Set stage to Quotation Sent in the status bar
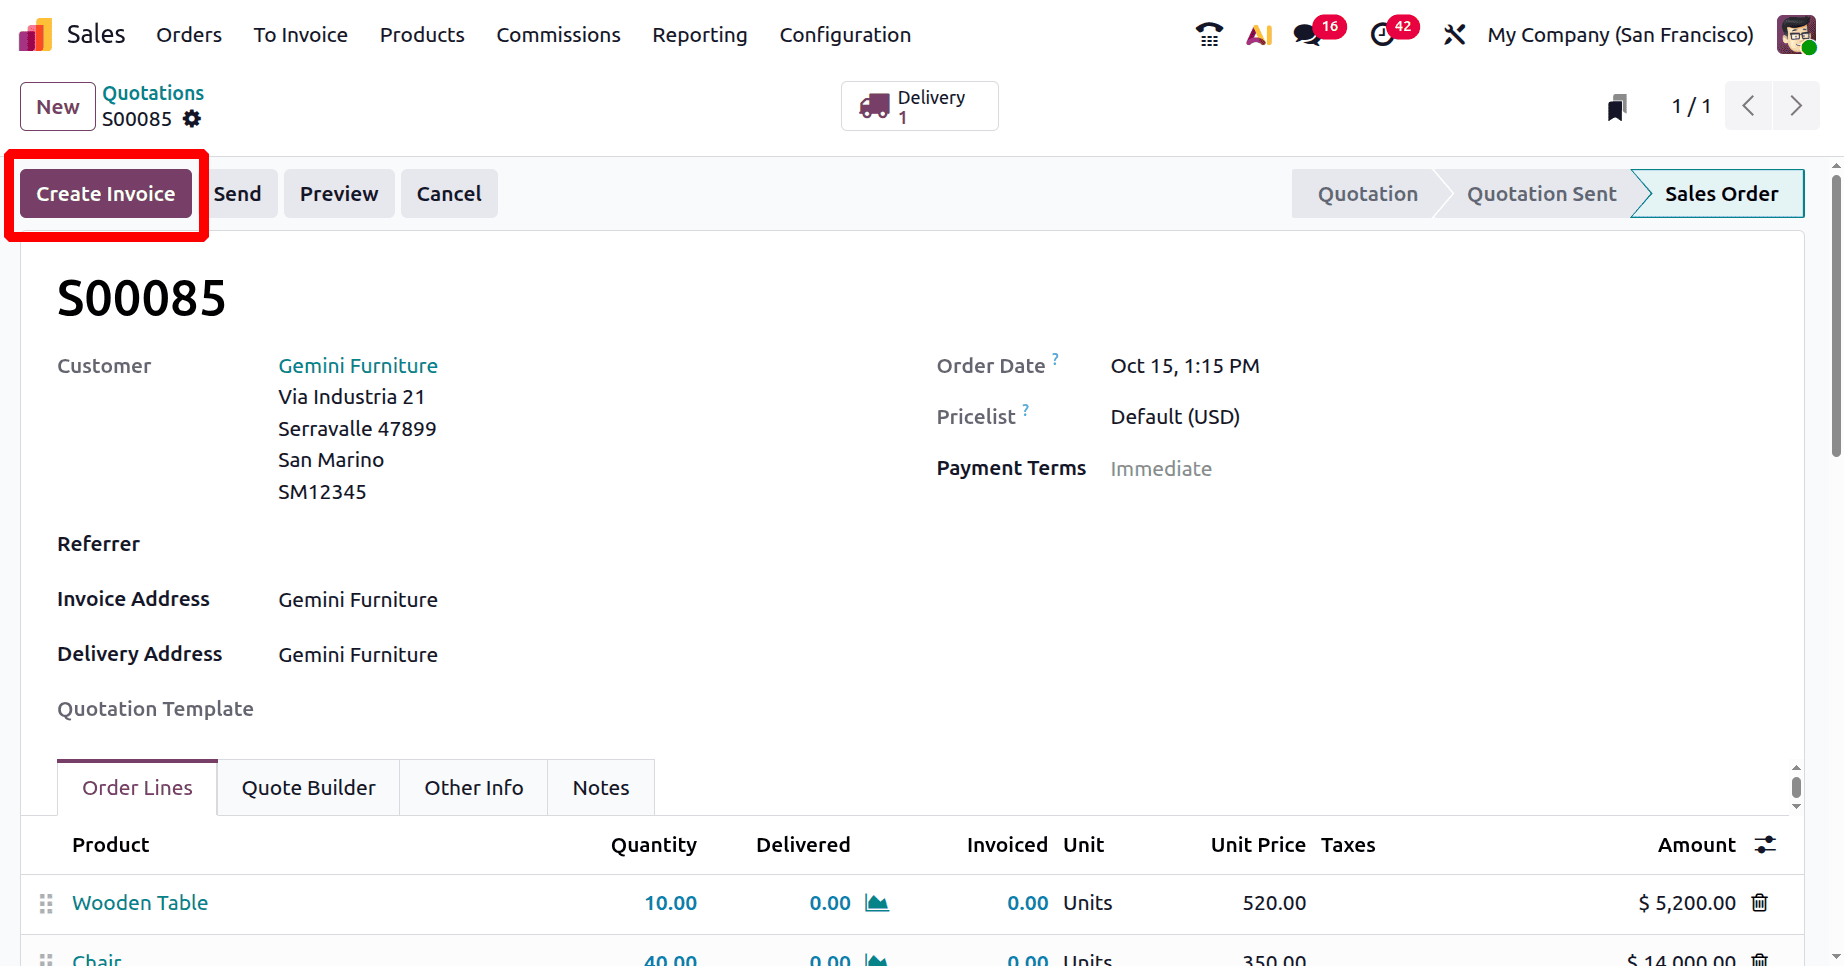This screenshot has height=966, width=1844. pos(1541,193)
